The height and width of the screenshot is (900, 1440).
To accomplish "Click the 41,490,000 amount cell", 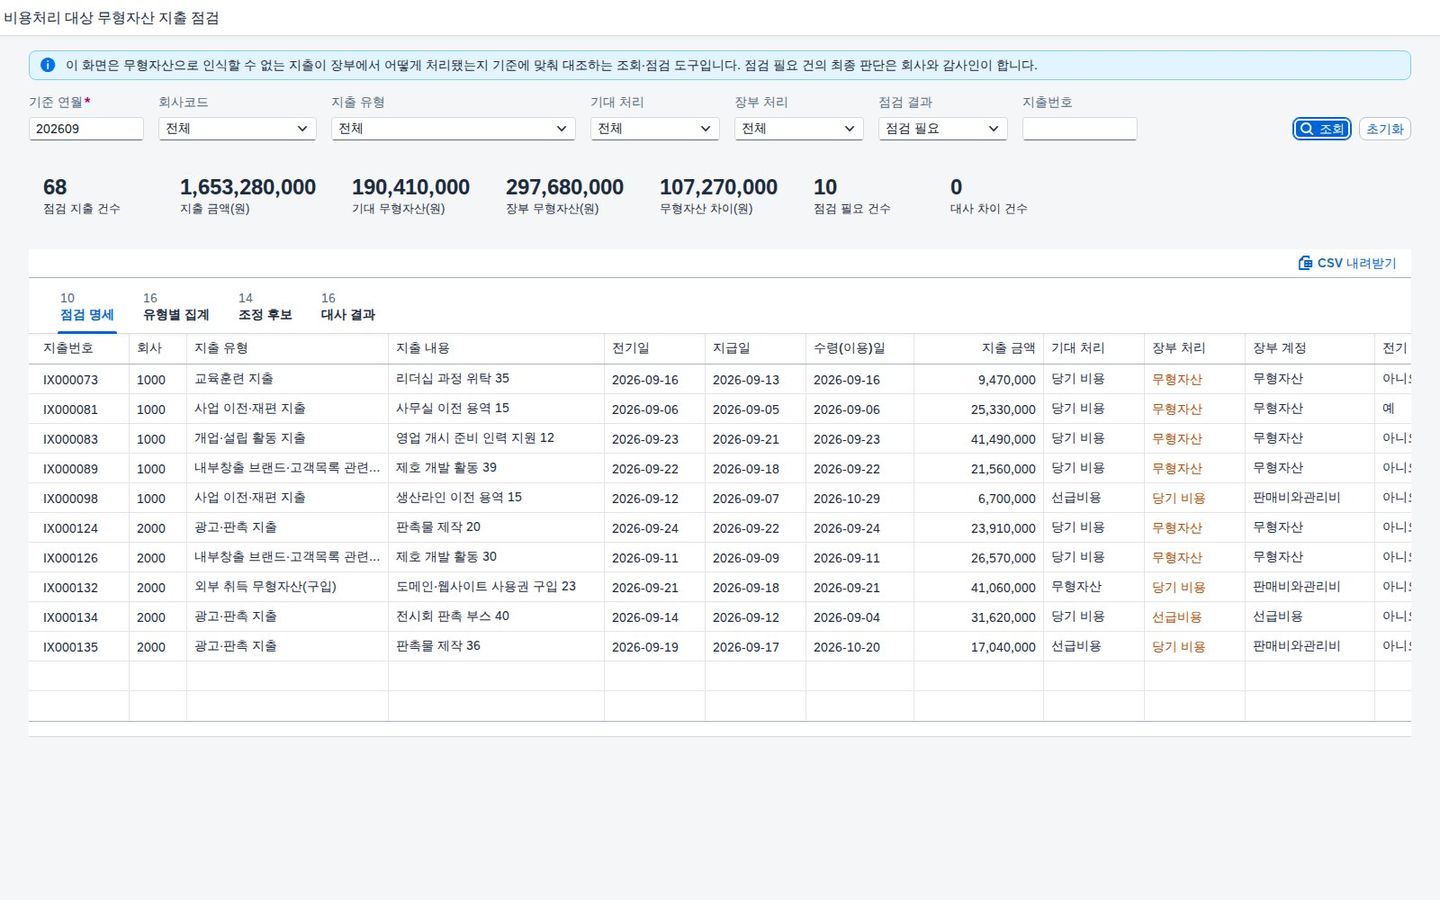I will point(978,439).
